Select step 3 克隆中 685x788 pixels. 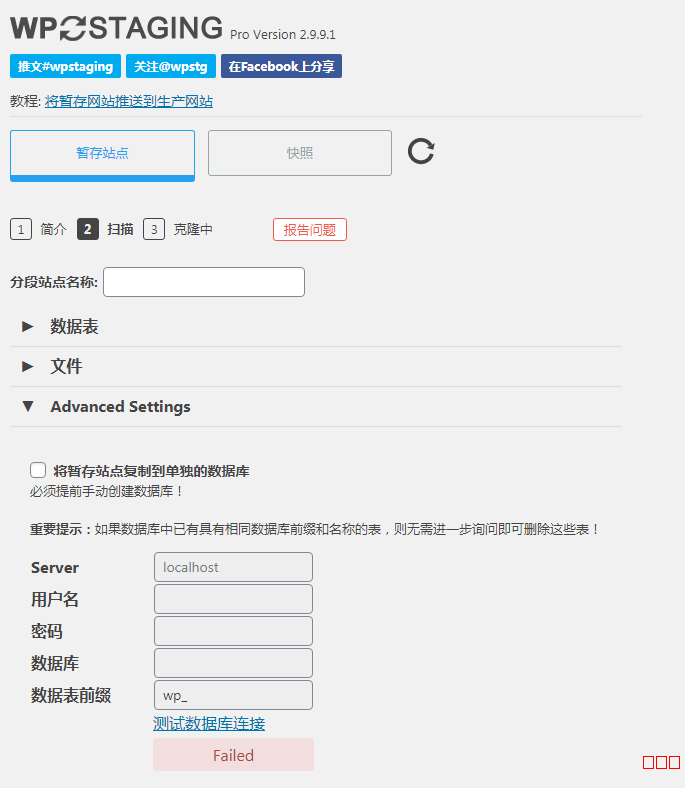pyautogui.click(x=178, y=229)
